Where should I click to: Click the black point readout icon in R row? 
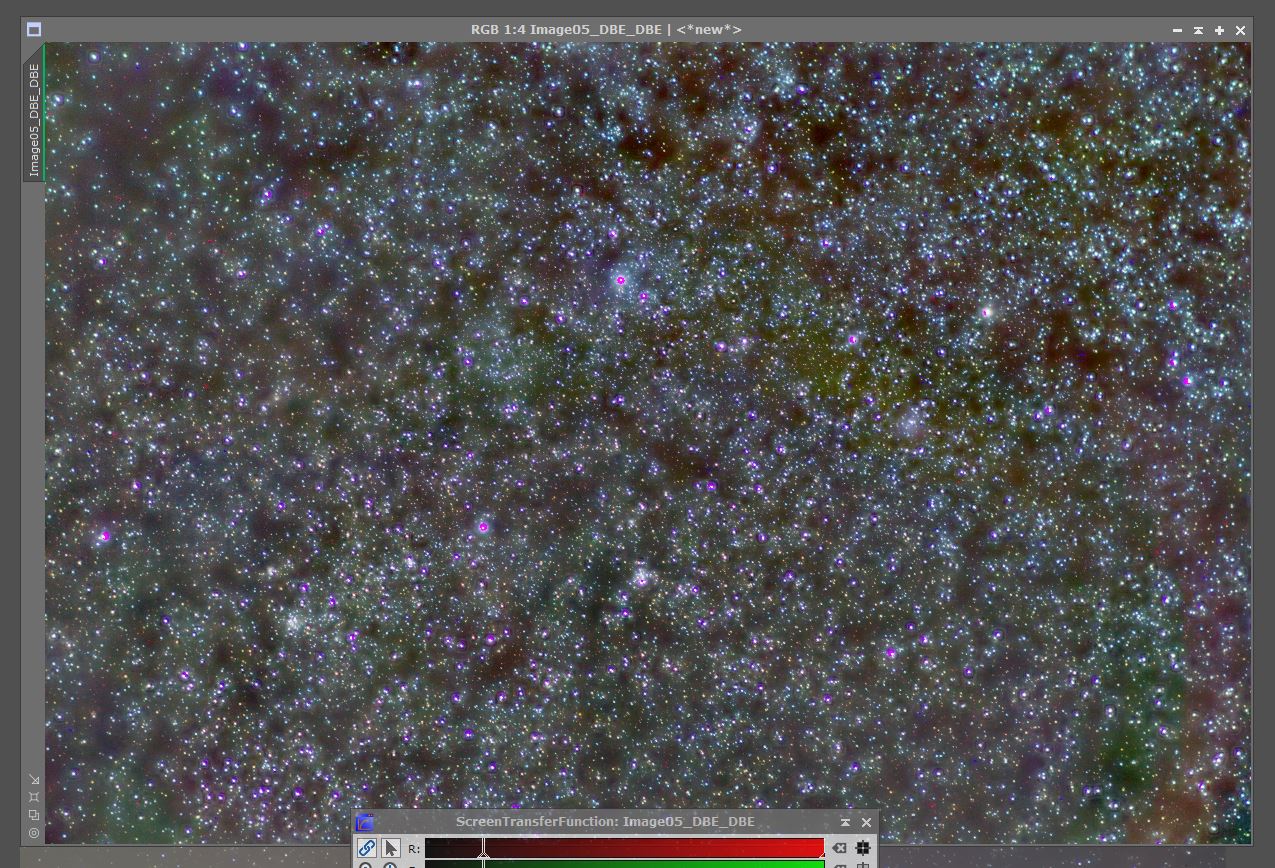[863, 848]
